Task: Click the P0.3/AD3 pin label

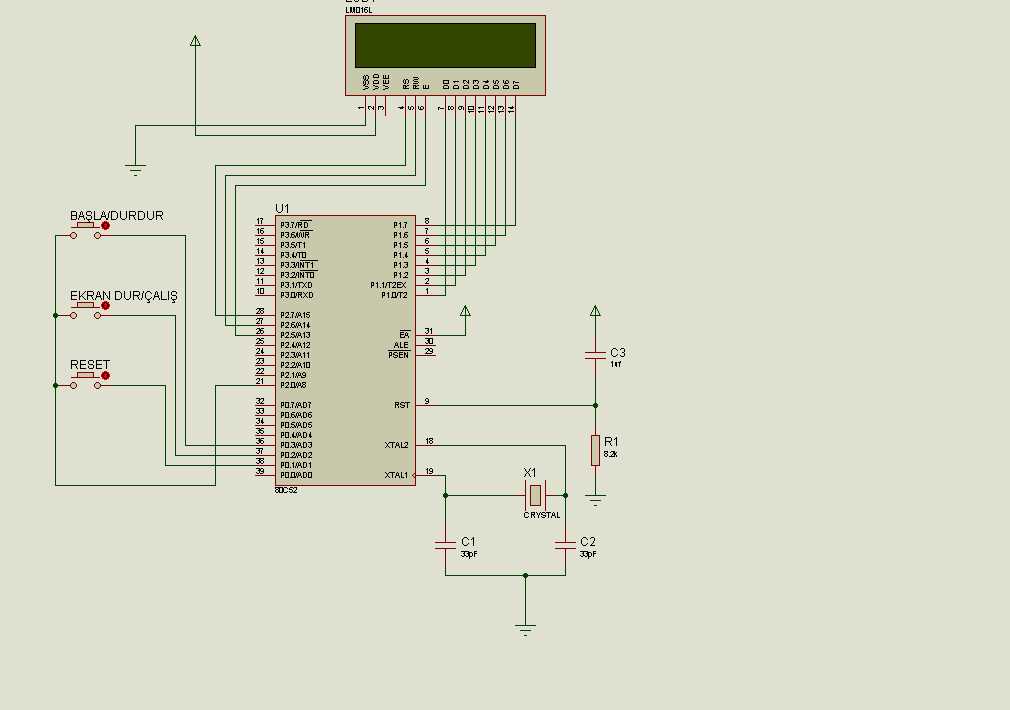Action: (296, 445)
